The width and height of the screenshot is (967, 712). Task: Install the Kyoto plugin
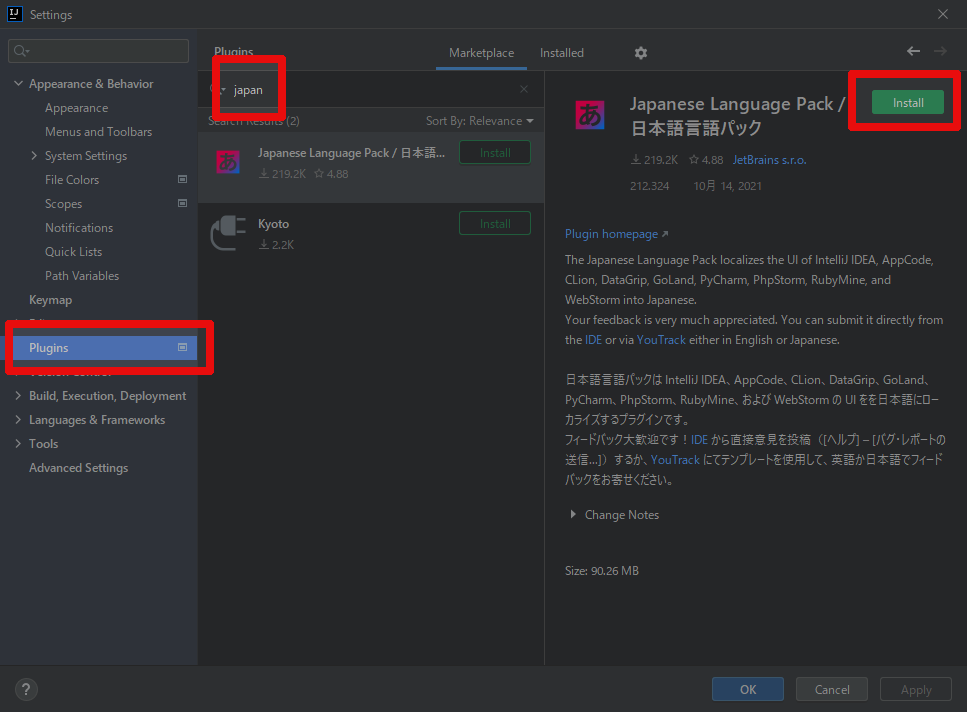click(495, 223)
